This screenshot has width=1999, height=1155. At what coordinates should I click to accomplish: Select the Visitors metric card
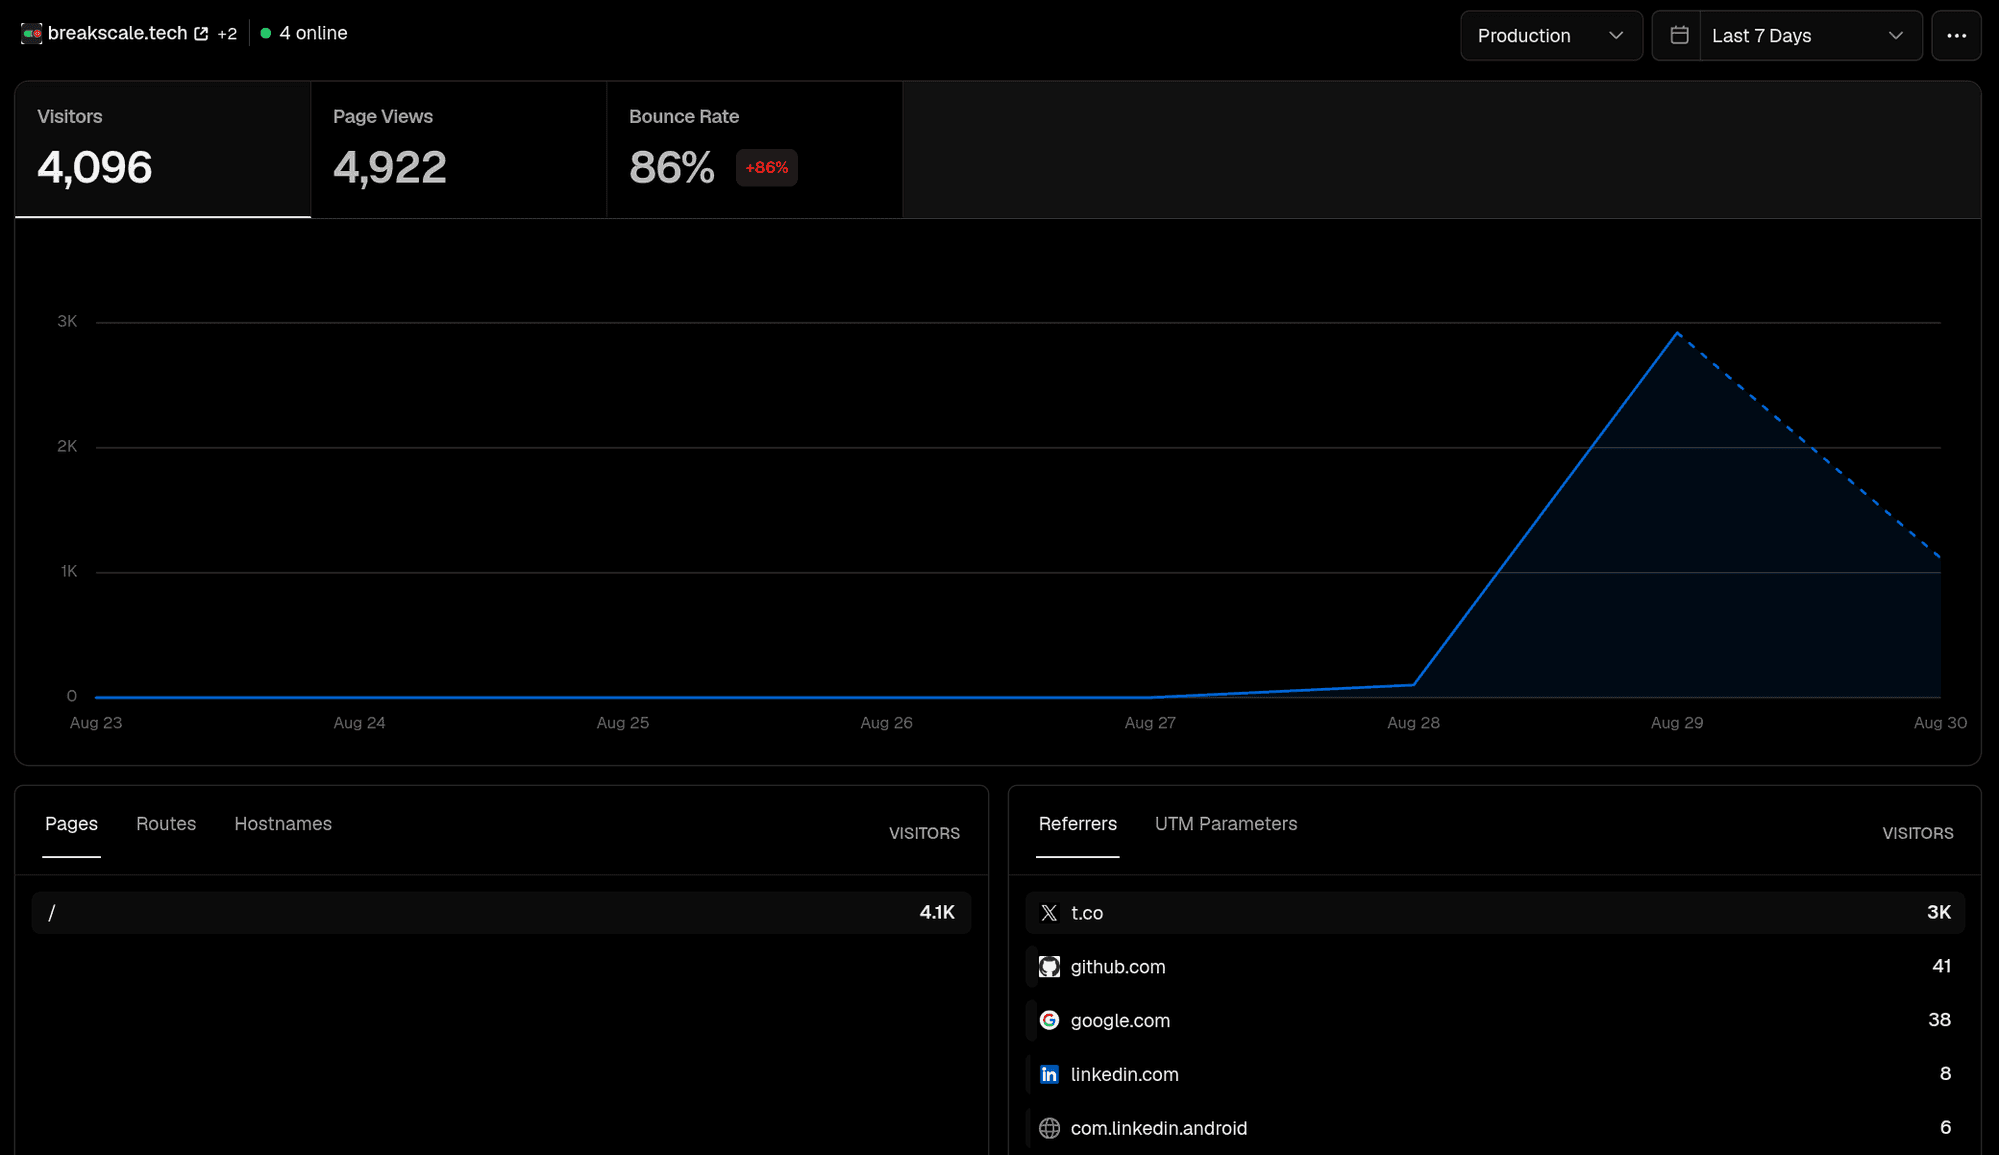163,149
